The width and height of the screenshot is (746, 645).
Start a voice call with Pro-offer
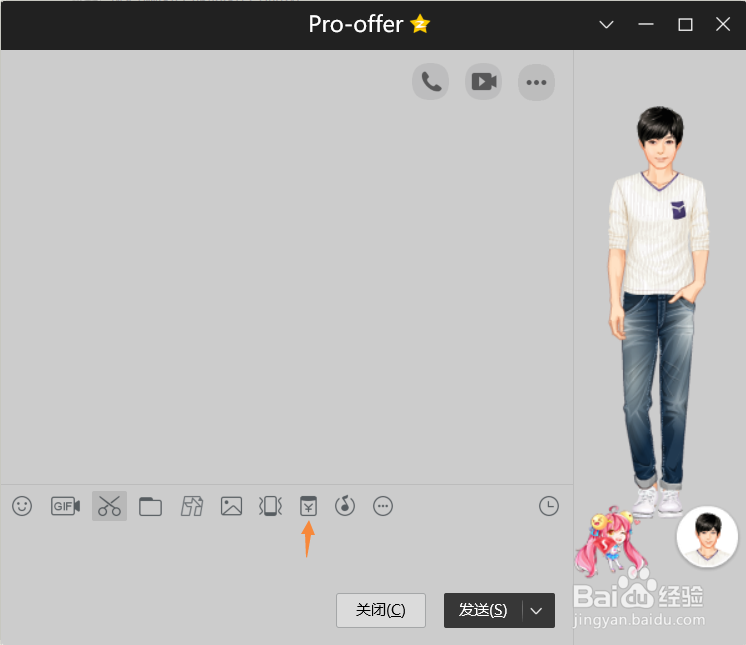[x=431, y=82]
